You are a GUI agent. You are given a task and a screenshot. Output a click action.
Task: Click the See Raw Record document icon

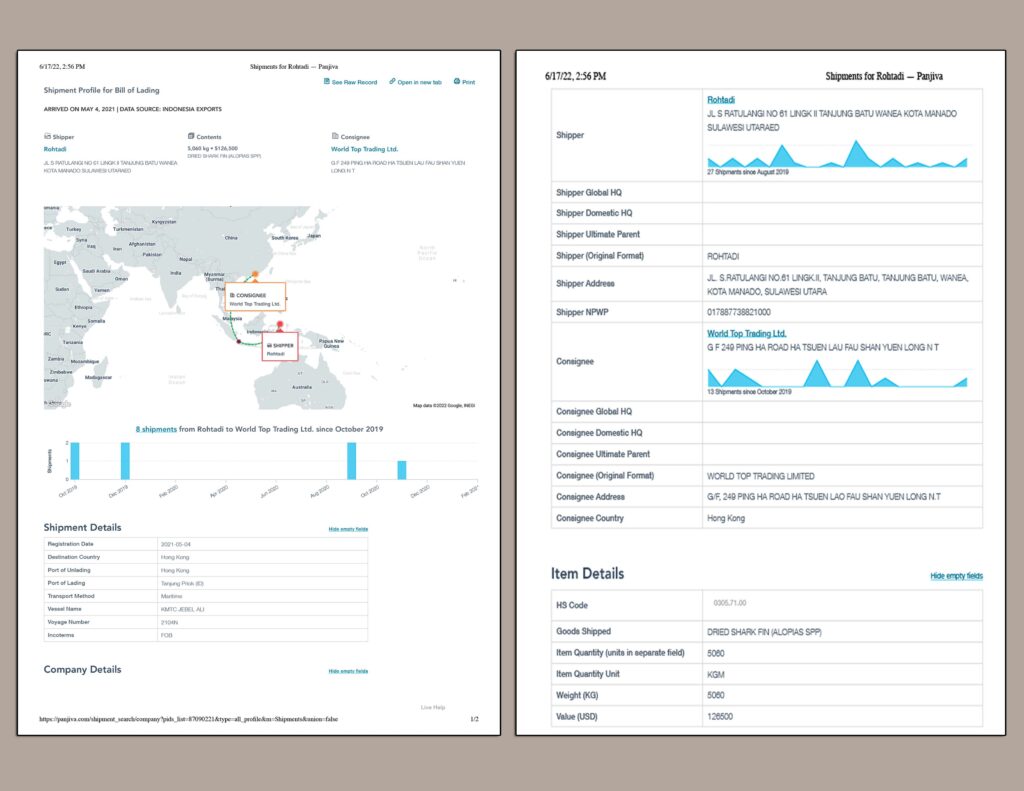coord(327,82)
